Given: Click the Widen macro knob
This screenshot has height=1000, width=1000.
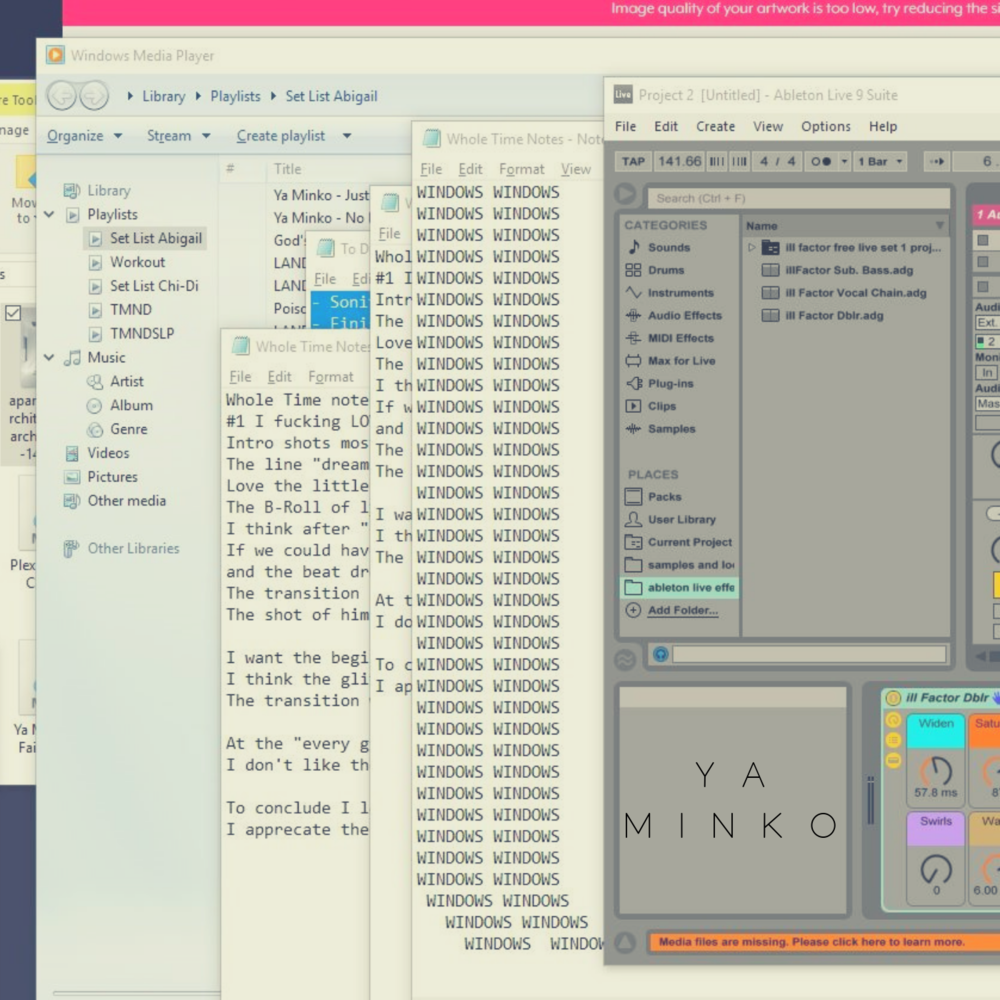Looking at the screenshot, I should (936, 771).
